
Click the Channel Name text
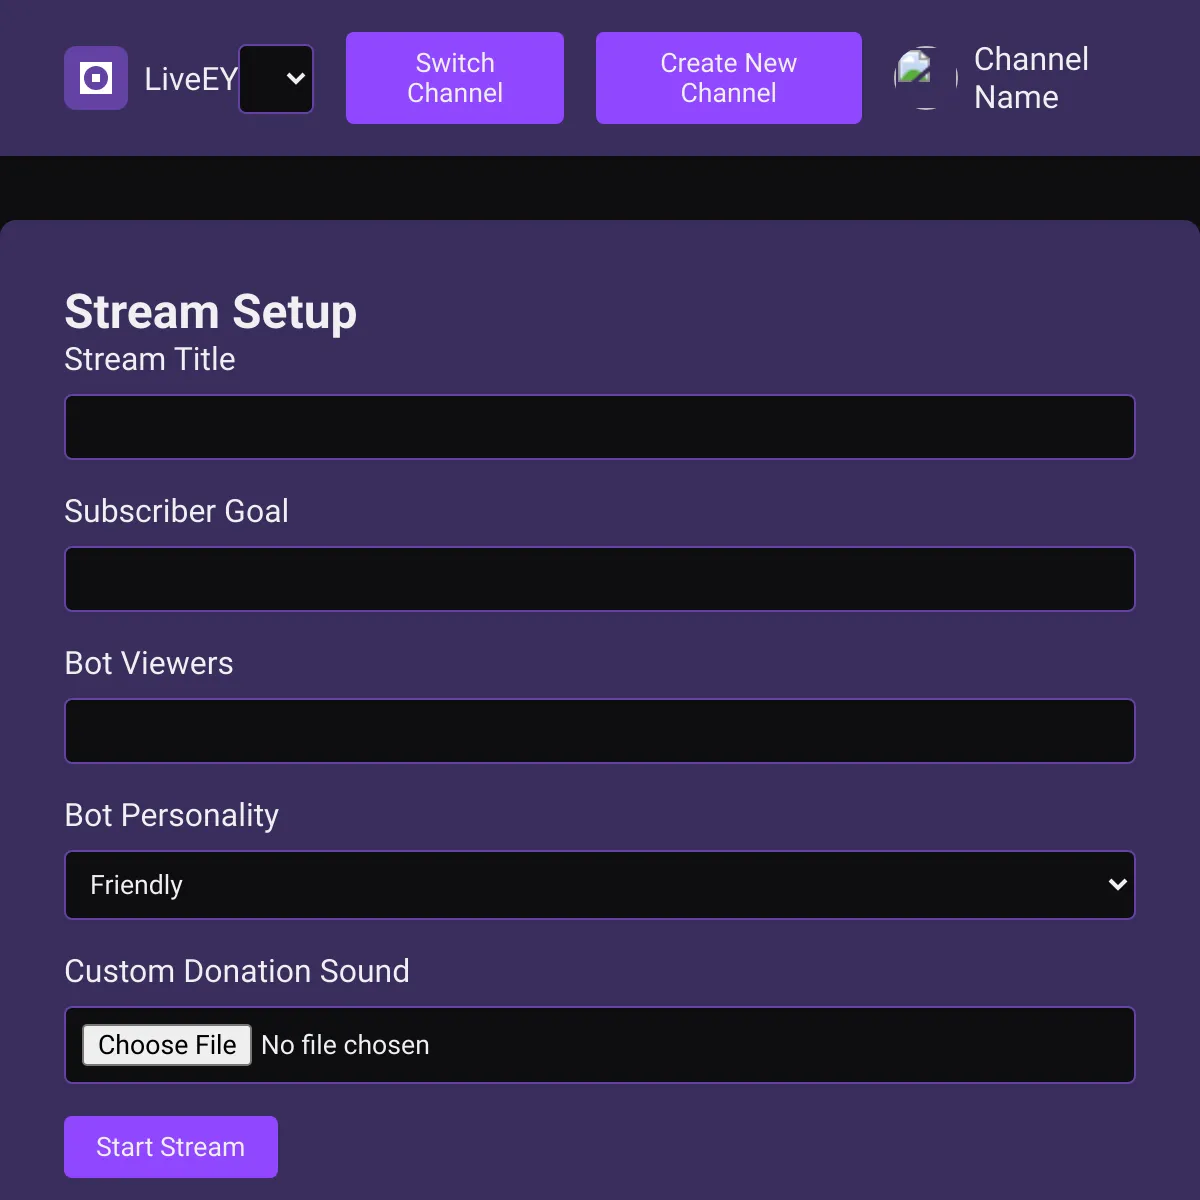(1031, 78)
